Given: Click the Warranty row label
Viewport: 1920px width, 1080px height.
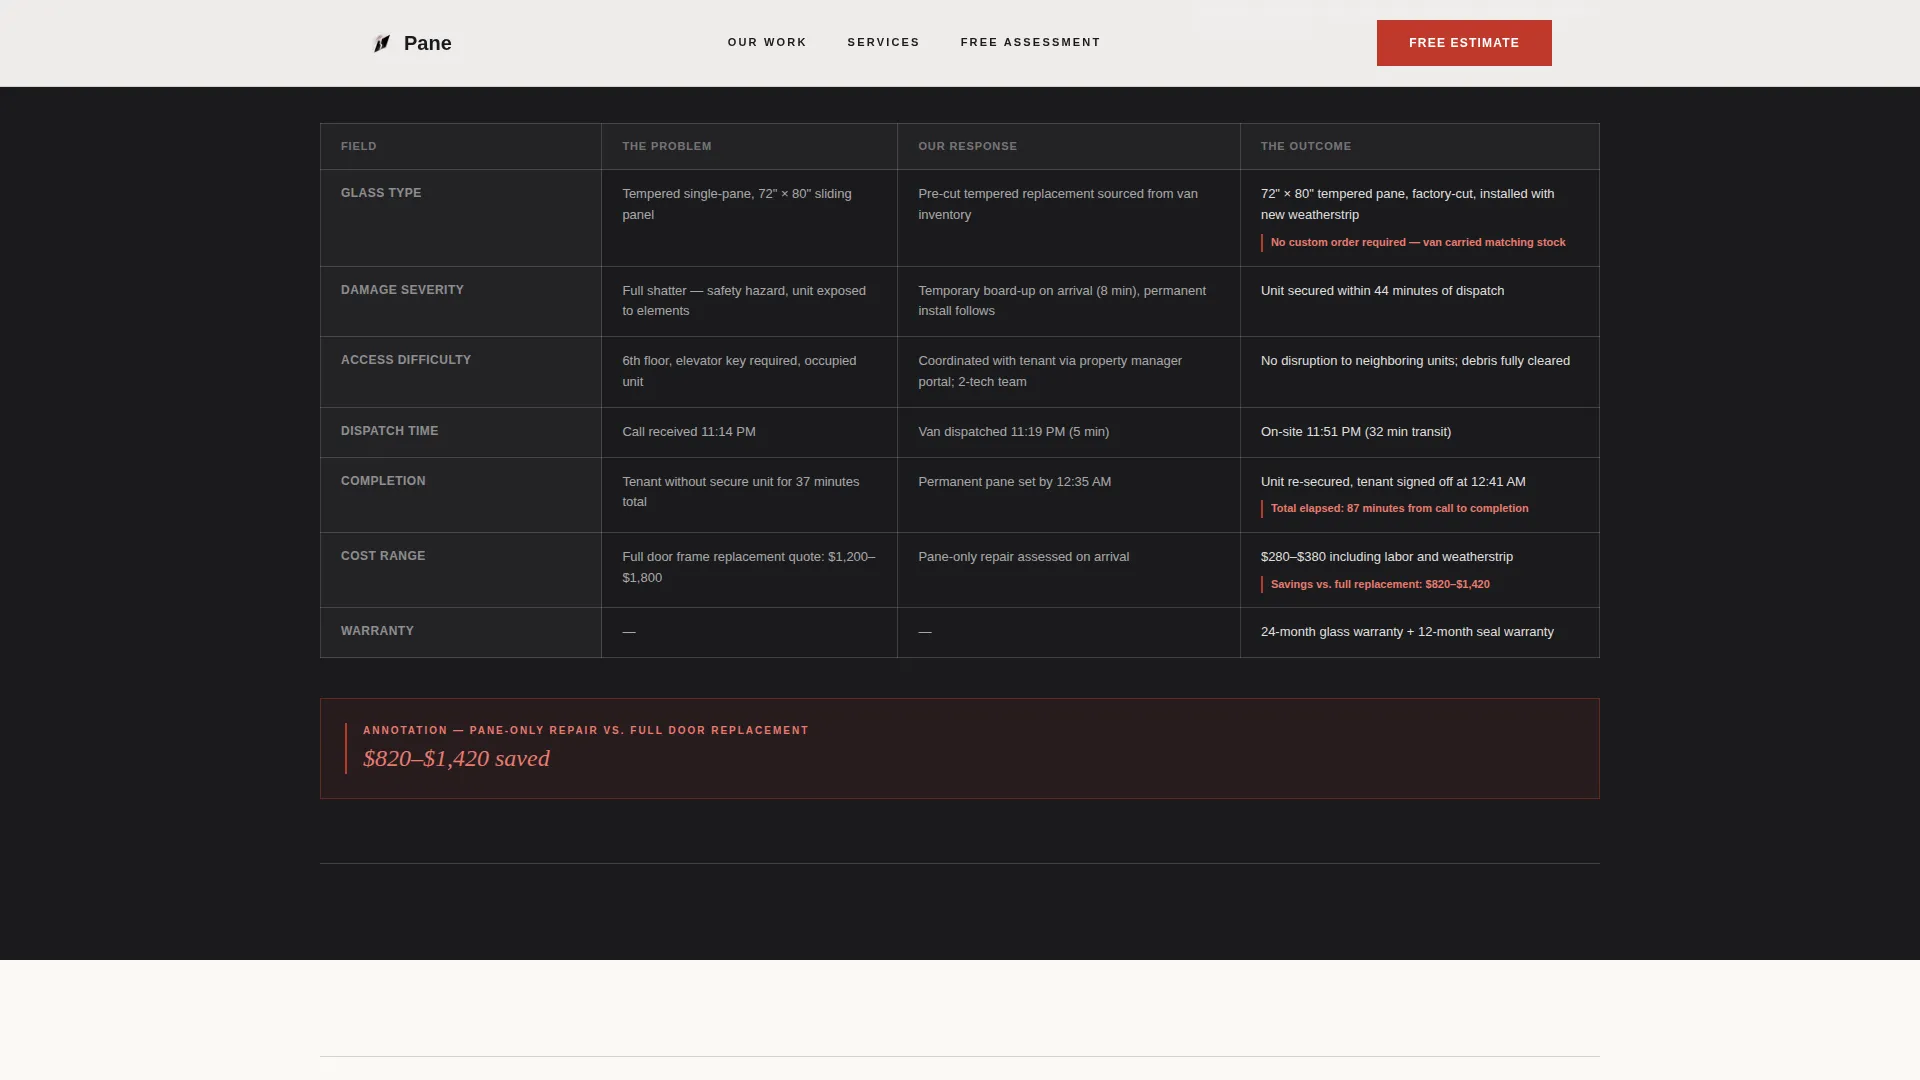Looking at the screenshot, I should pyautogui.click(x=377, y=631).
